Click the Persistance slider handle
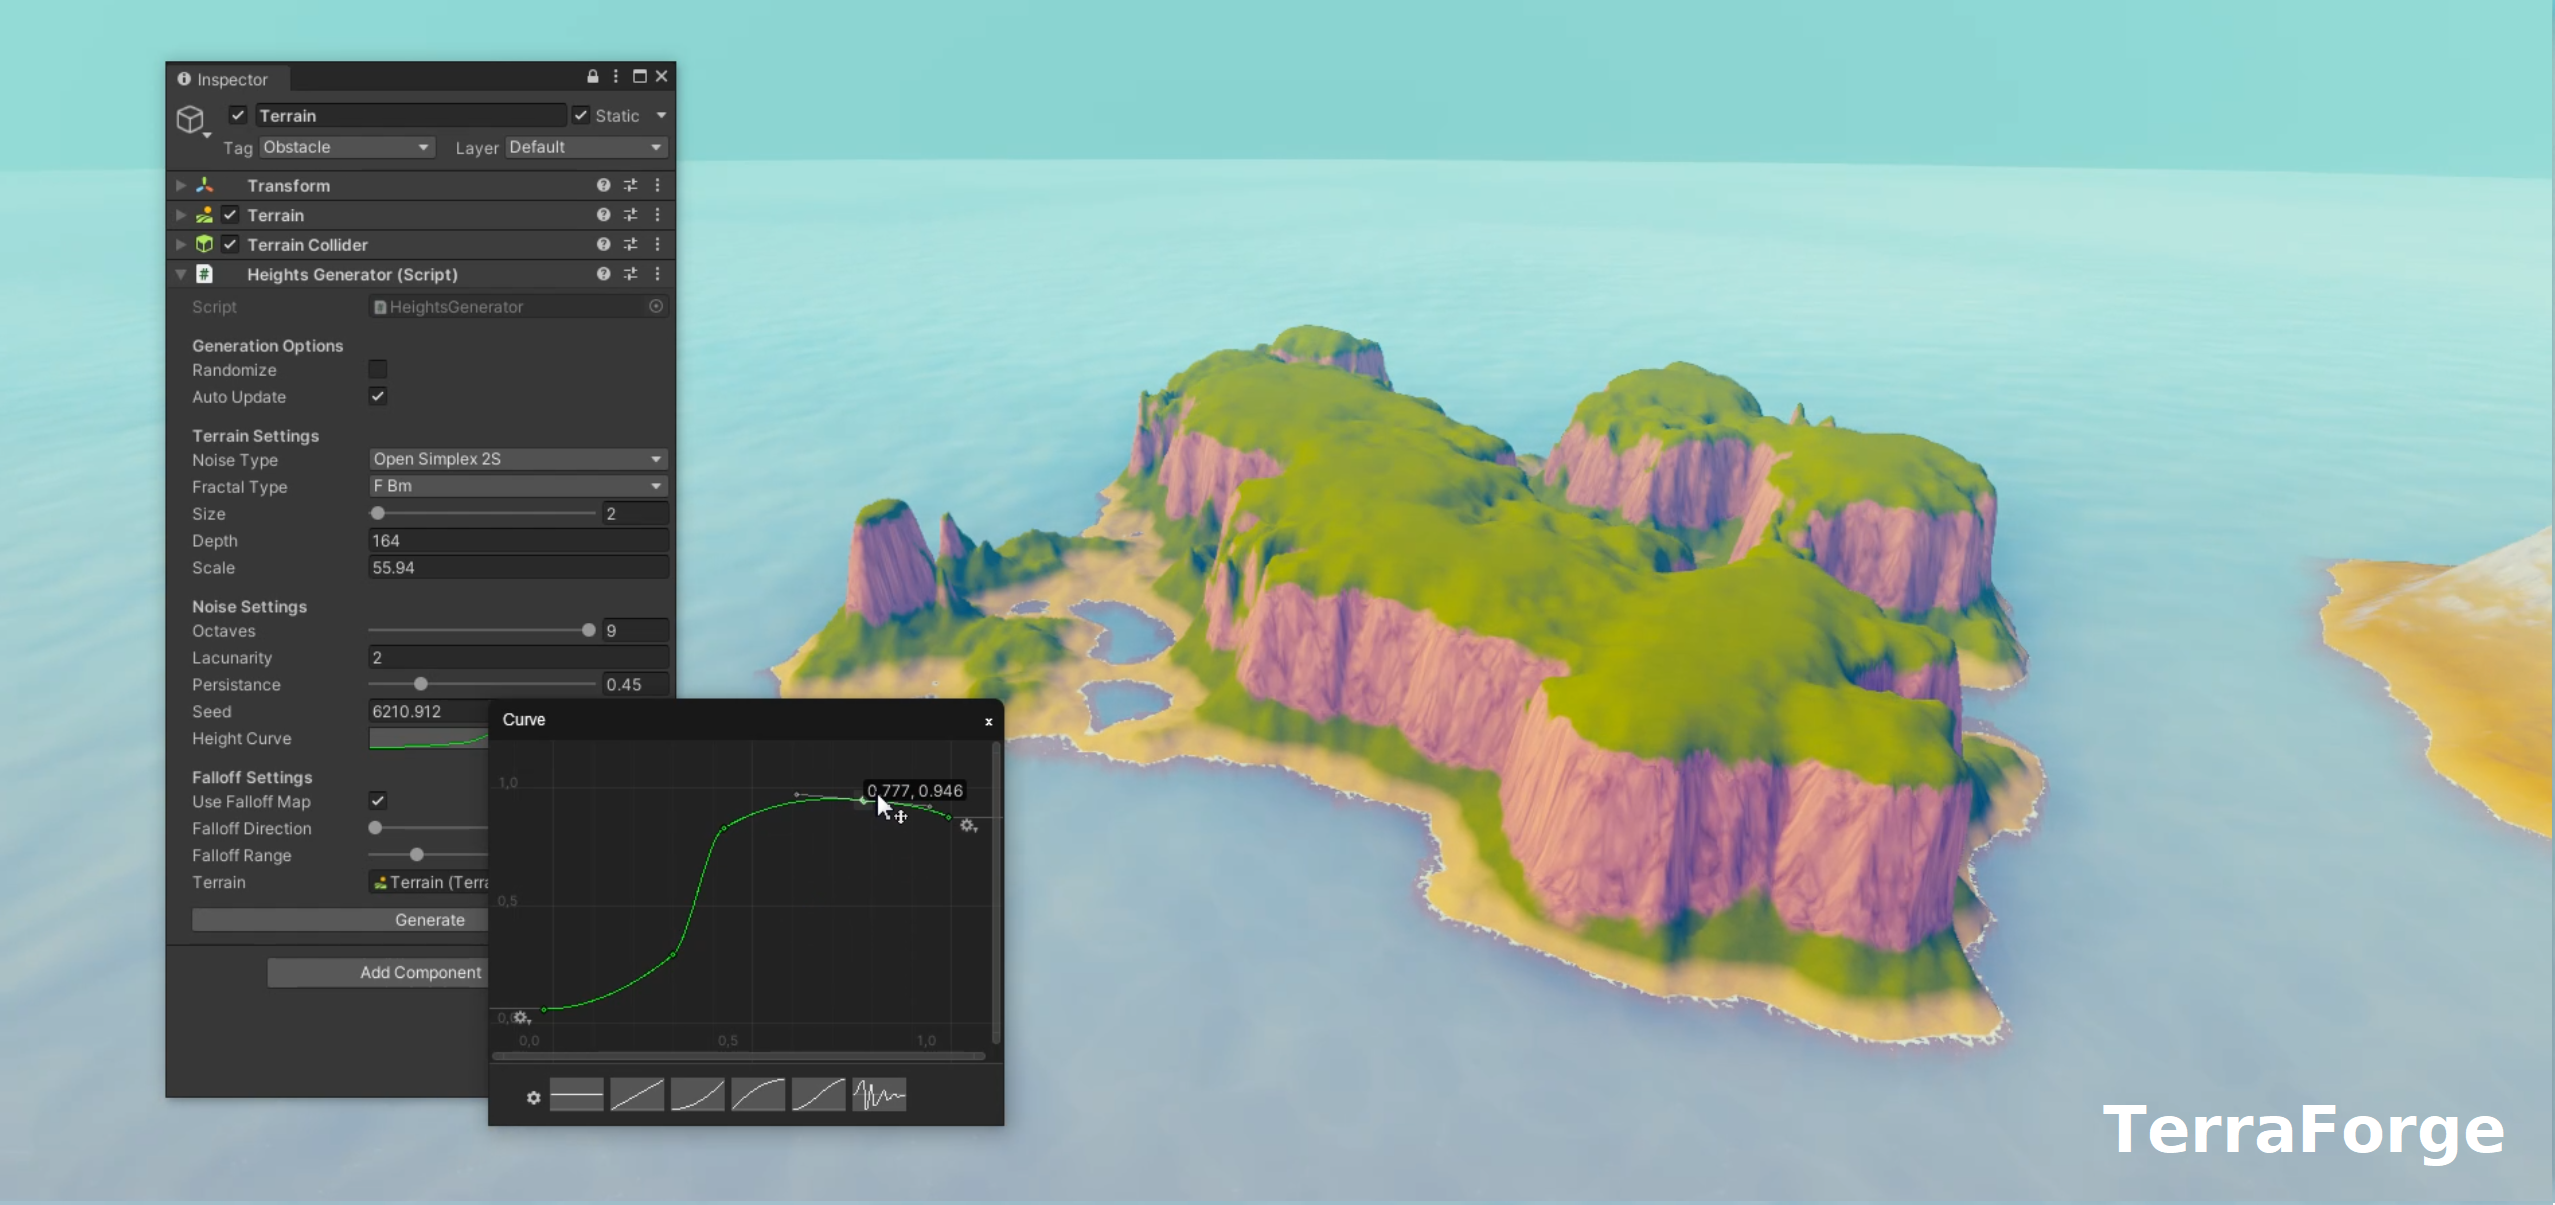Viewport: 2555px width, 1205px height. 421,684
